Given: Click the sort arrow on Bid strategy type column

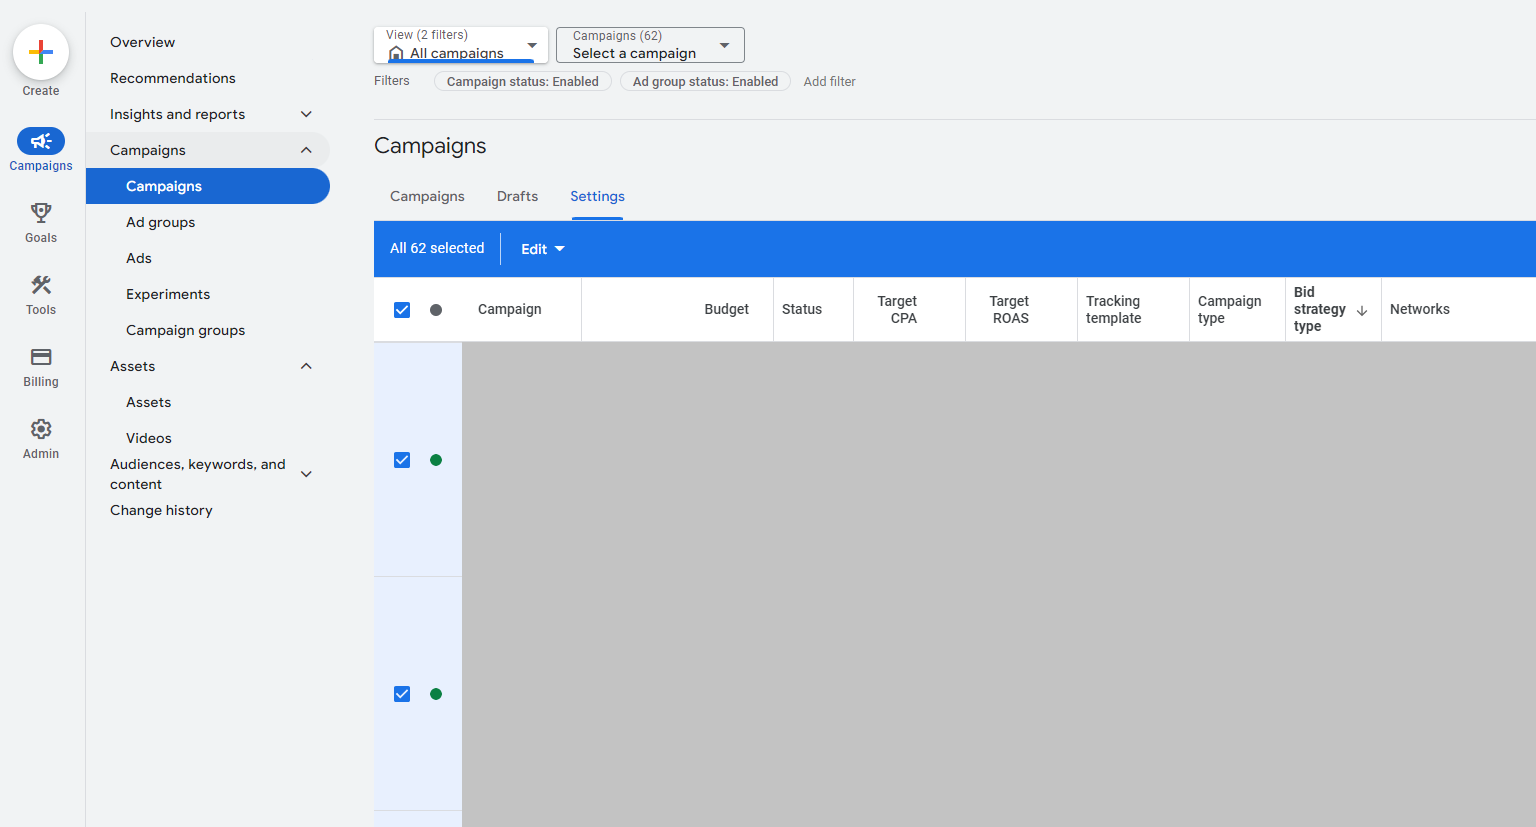Looking at the screenshot, I should (x=1362, y=310).
